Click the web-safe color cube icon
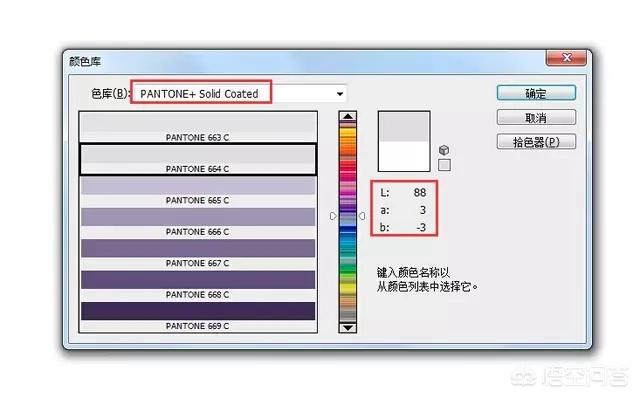The width and height of the screenshot is (640, 398). click(x=444, y=150)
